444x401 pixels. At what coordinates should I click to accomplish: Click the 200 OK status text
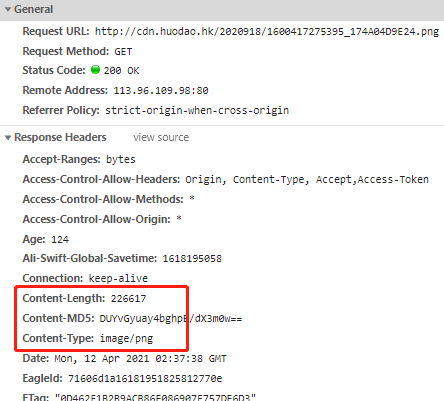(121, 71)
